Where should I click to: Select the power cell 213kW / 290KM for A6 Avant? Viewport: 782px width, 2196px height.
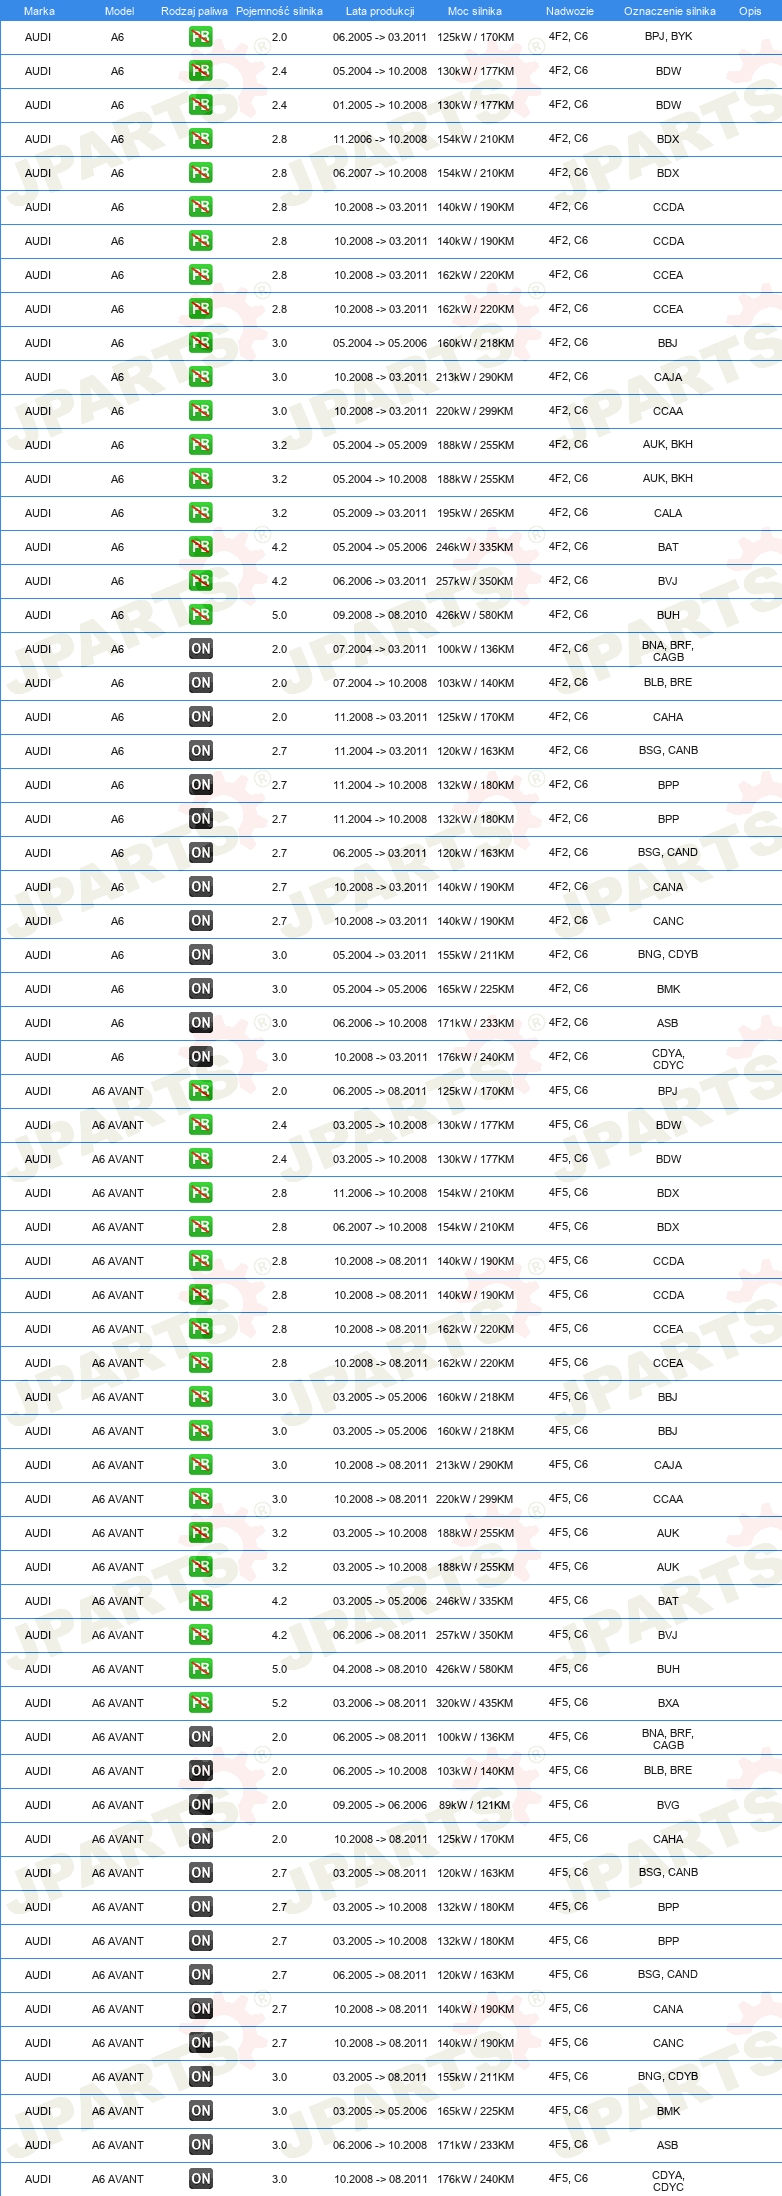(x=475, y=1465)
